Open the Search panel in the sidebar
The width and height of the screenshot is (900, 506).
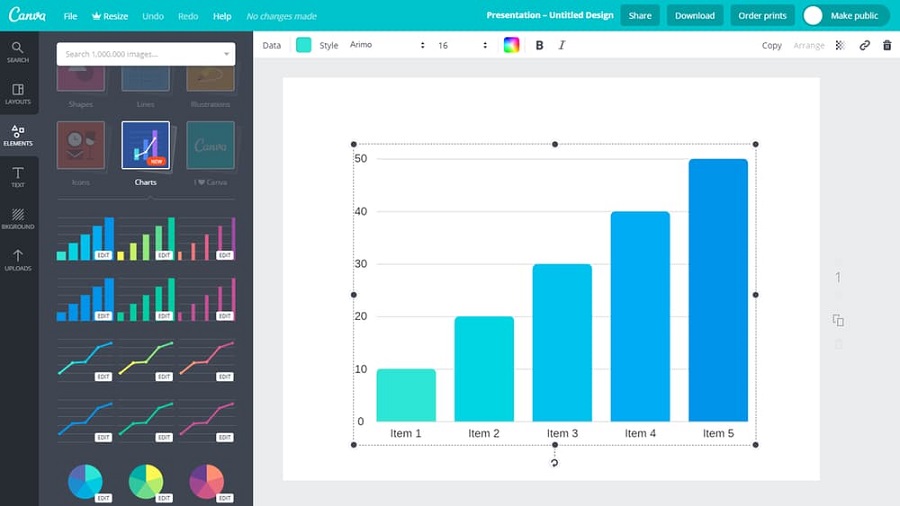pos(18,52)
